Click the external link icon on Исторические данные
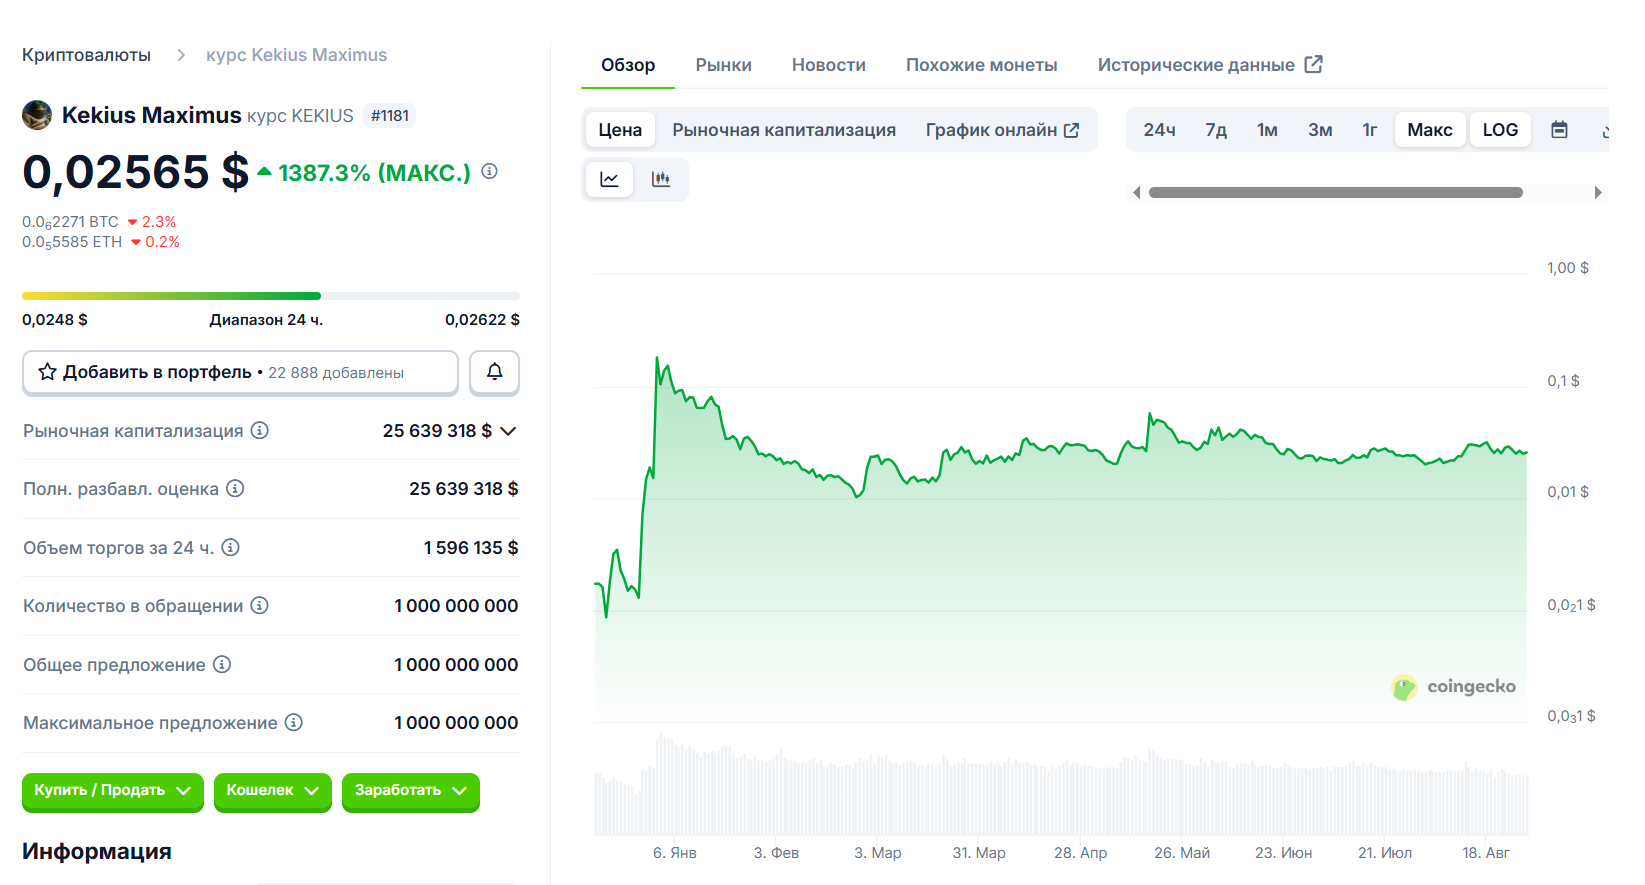Viewport: 1645px width, 885px height. (1313, 64)
